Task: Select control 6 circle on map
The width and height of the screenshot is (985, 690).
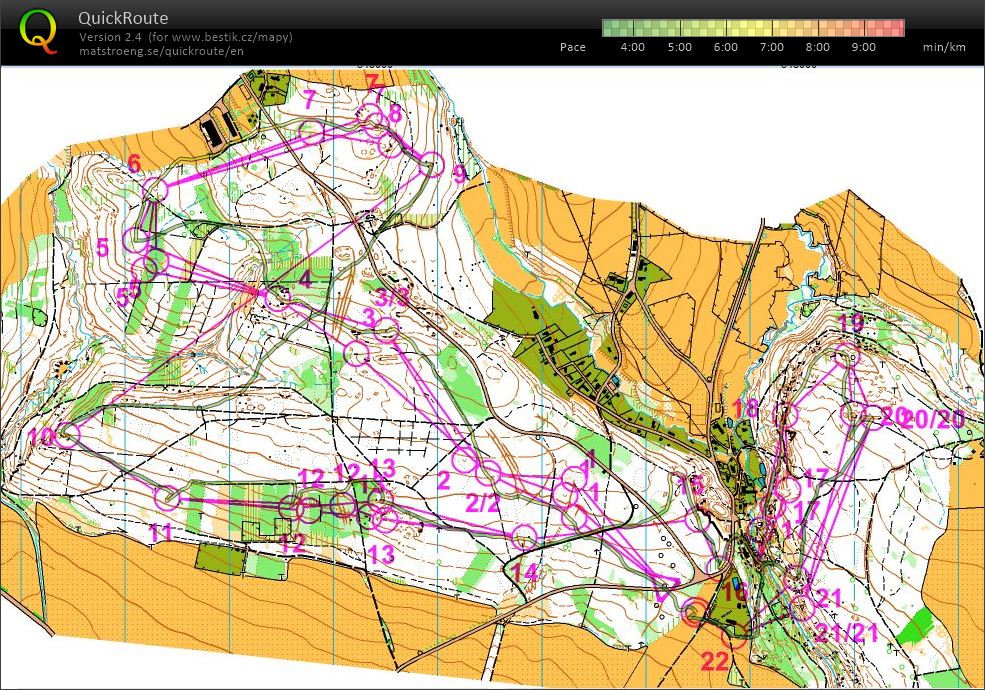Action: (155, 189)
